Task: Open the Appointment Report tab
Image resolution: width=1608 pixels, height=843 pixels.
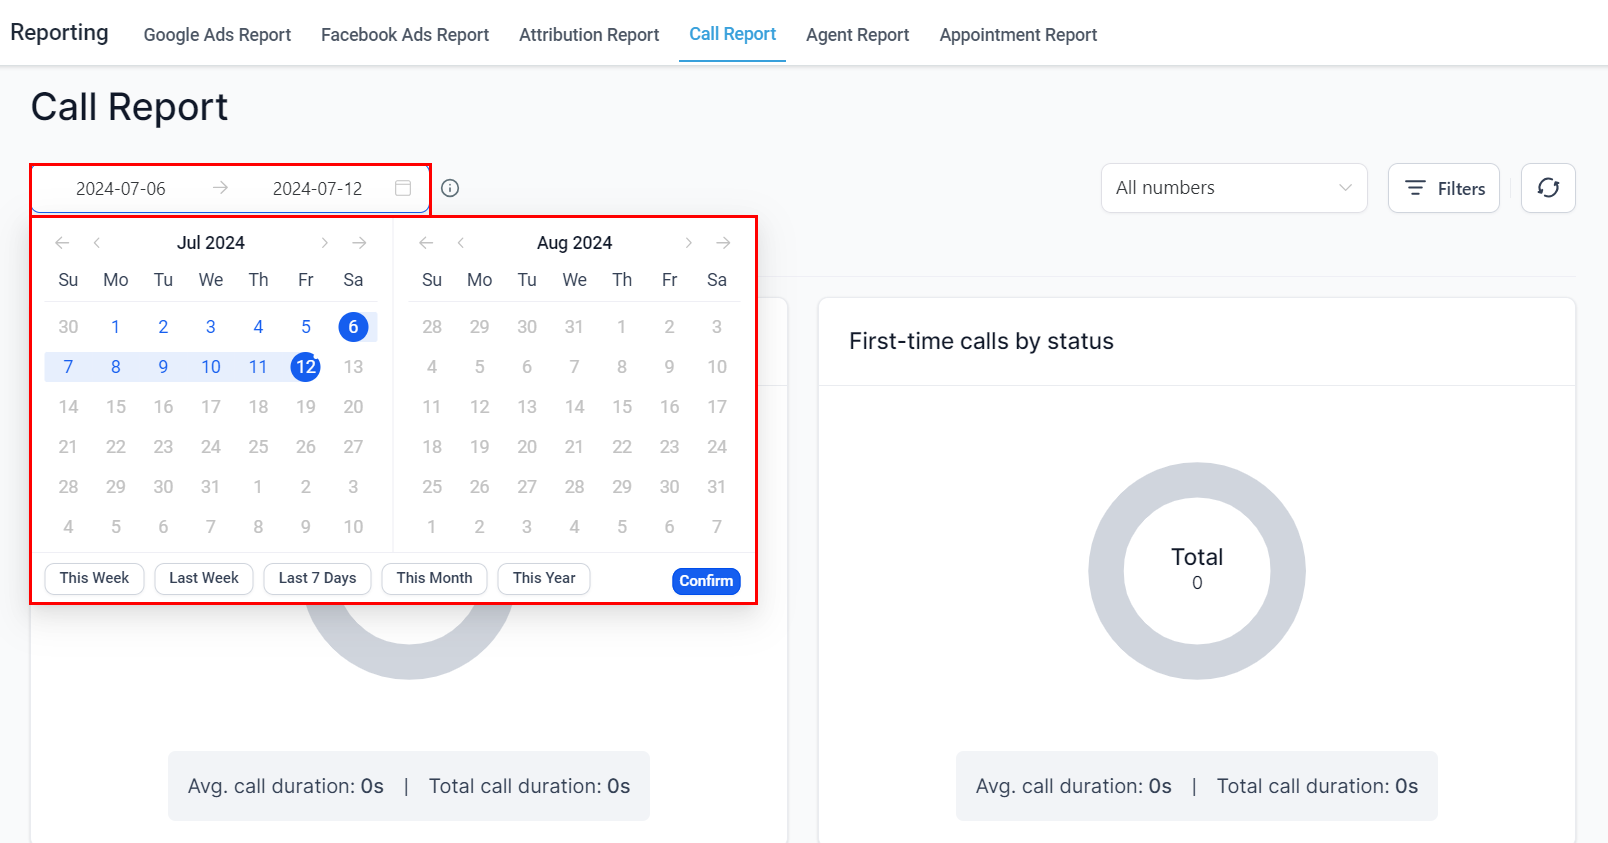Action: (x=1017, y=35)
